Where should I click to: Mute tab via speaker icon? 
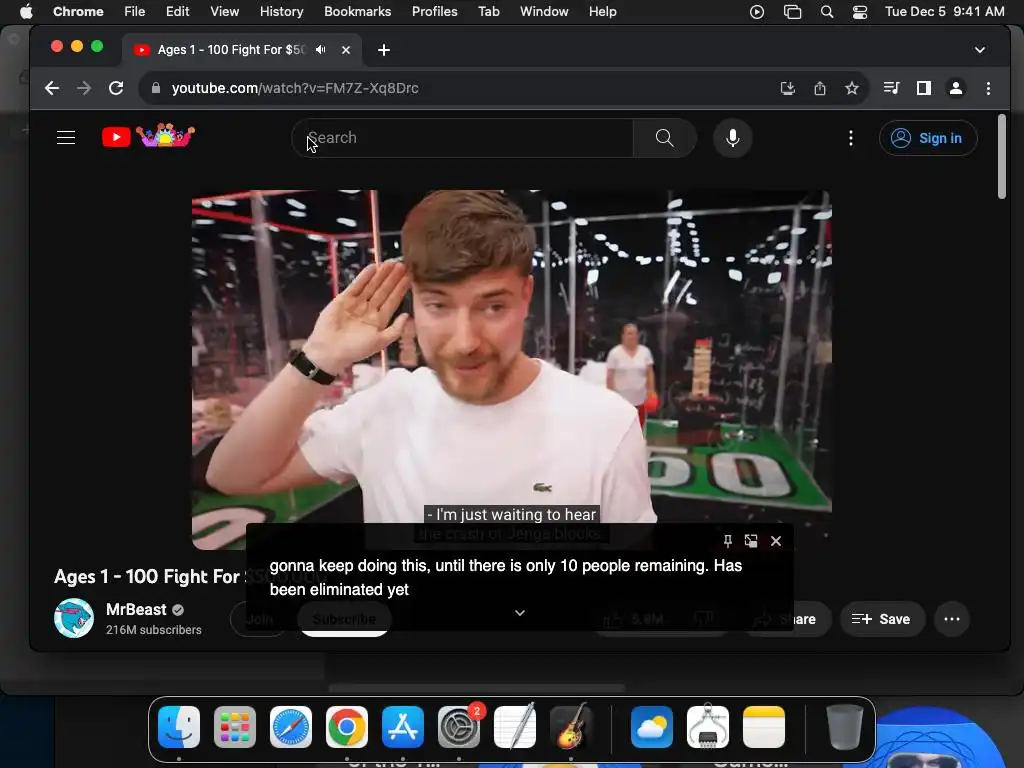pyautogui.click(x=321, y=50)
